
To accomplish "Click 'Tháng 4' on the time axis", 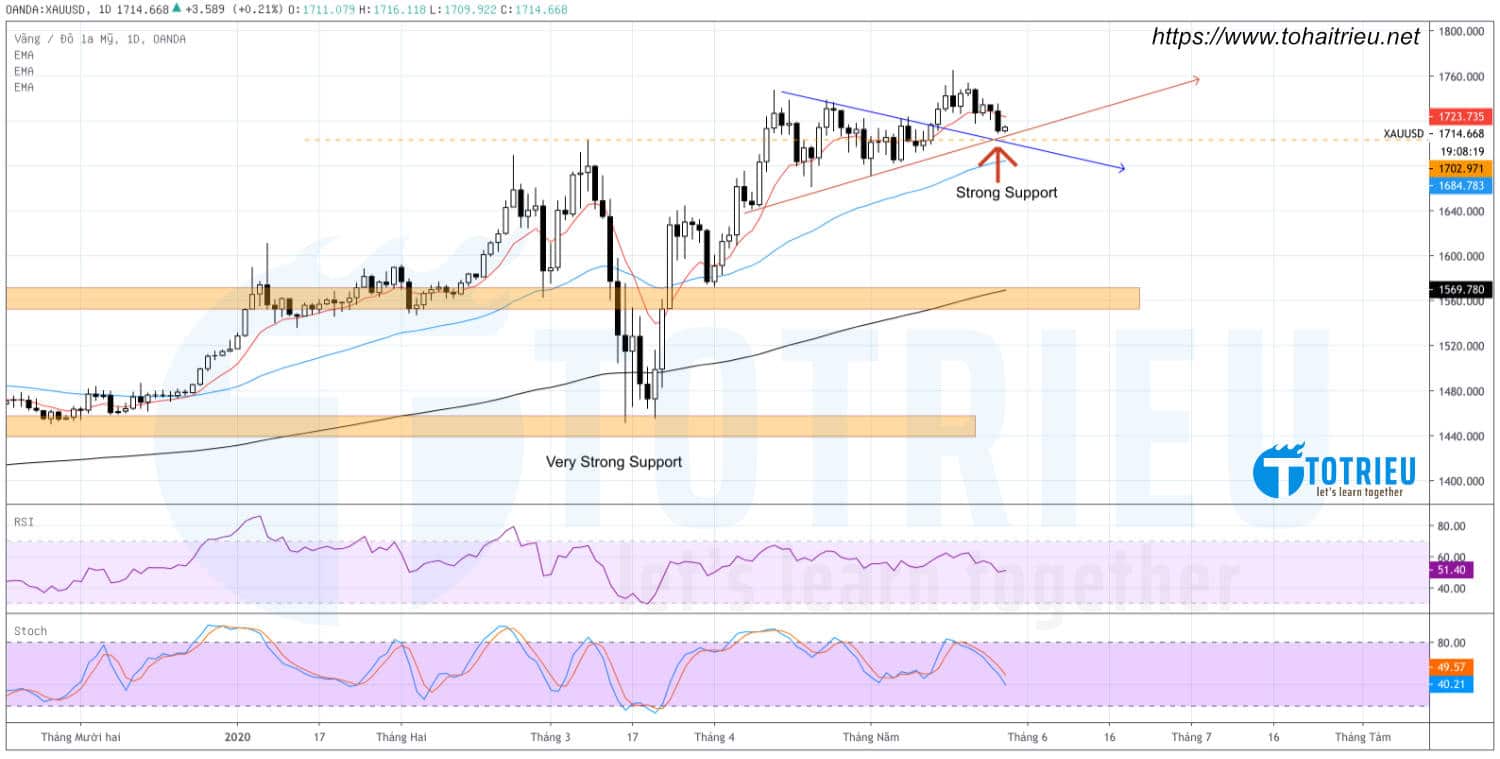I will coord(714,737).
